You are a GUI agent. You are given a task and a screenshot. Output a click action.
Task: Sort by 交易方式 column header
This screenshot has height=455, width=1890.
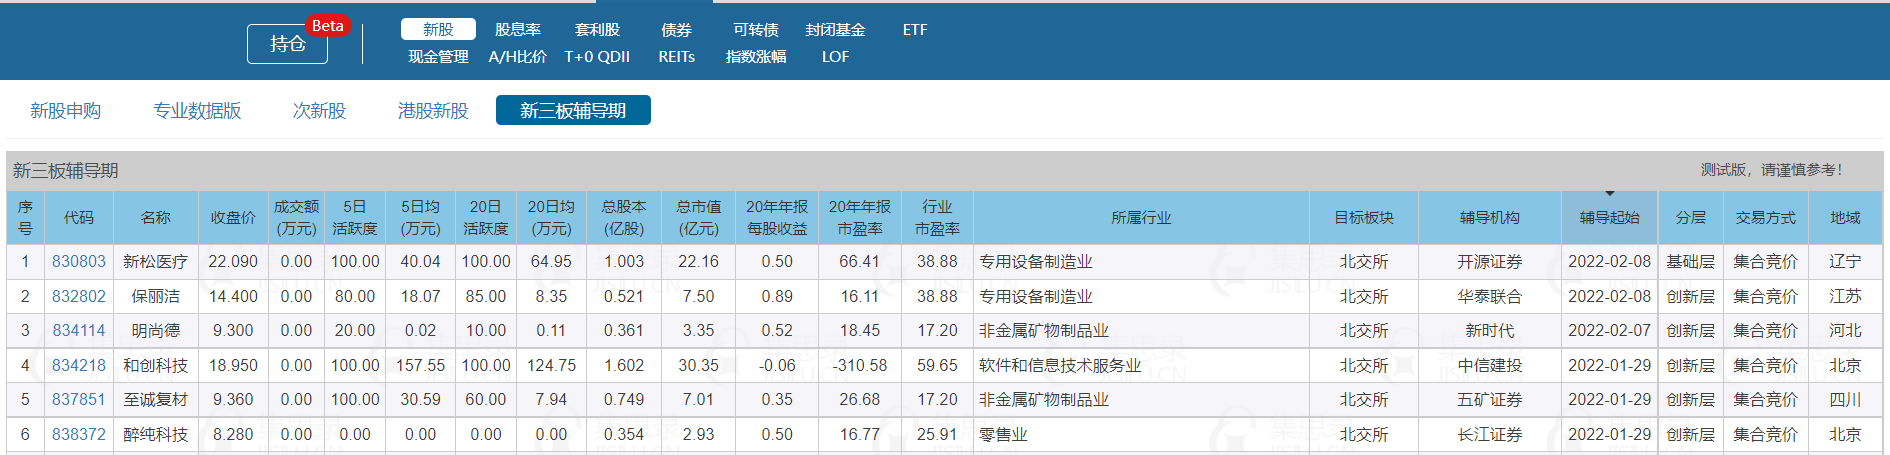[1766, 218]
